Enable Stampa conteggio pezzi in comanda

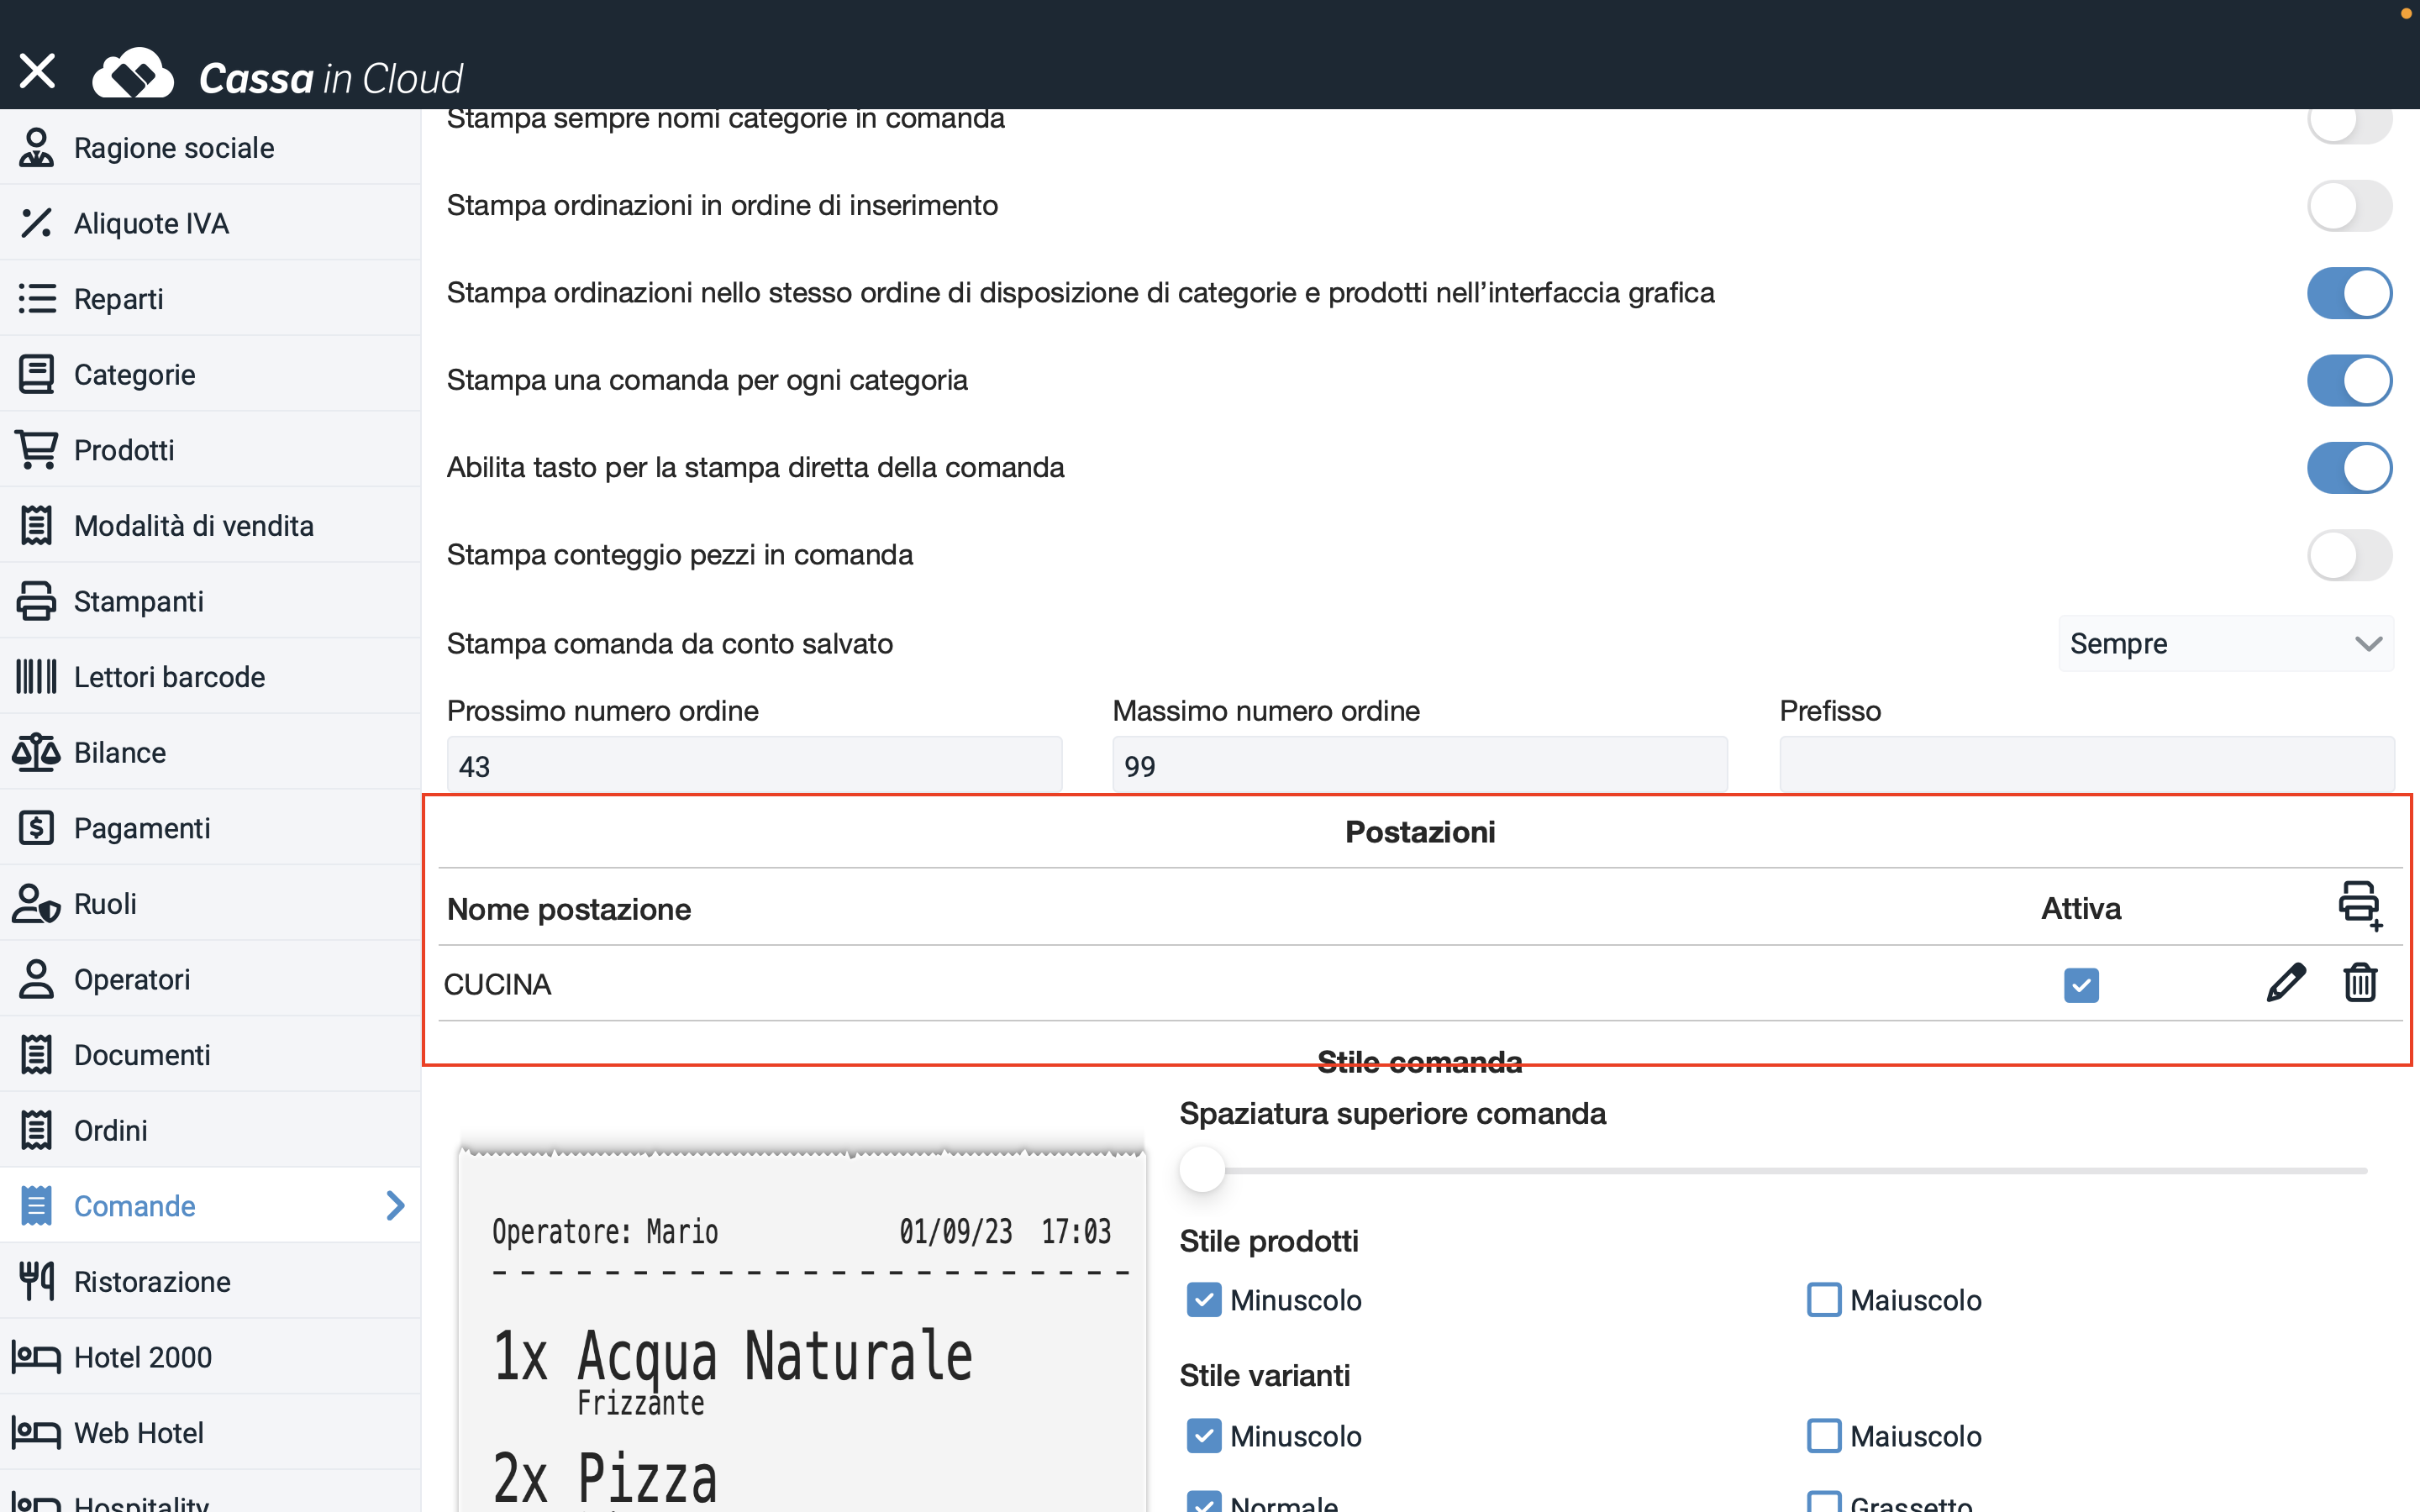click(x=2349, y=555)
